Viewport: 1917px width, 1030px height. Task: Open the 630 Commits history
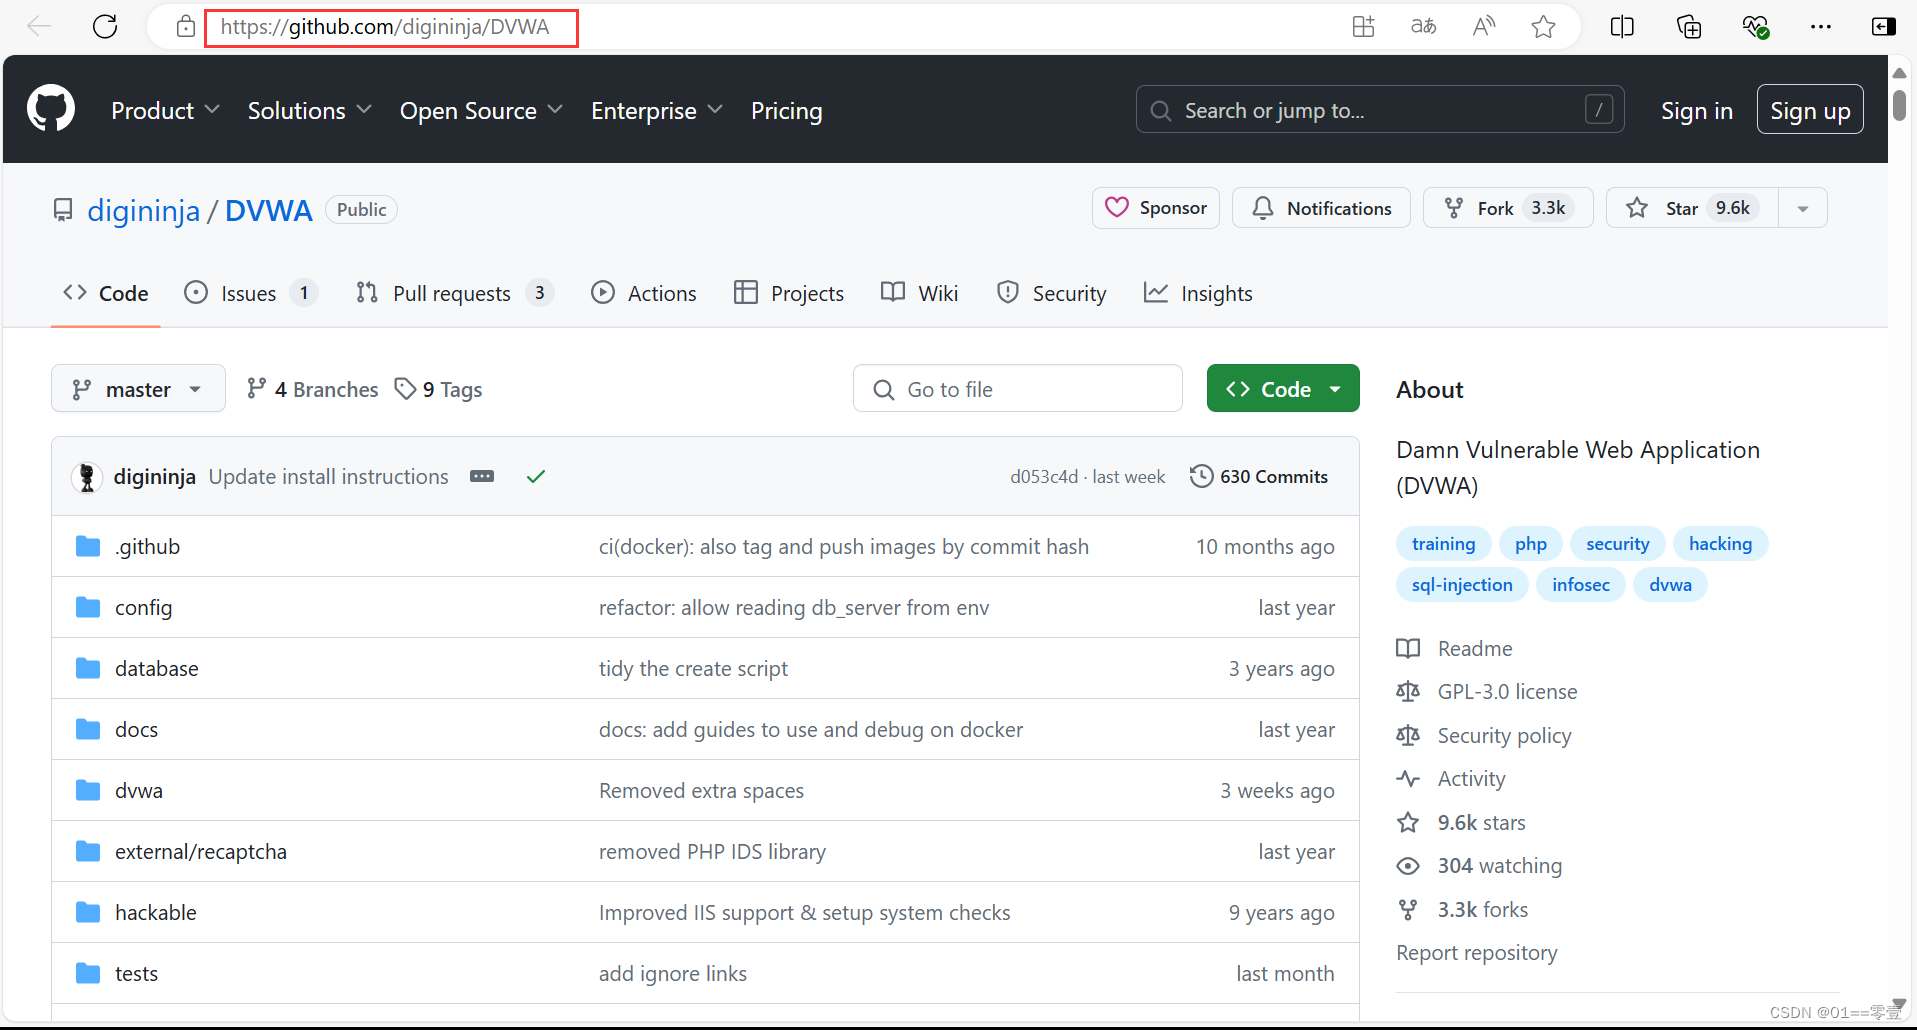coord(1259,477)
